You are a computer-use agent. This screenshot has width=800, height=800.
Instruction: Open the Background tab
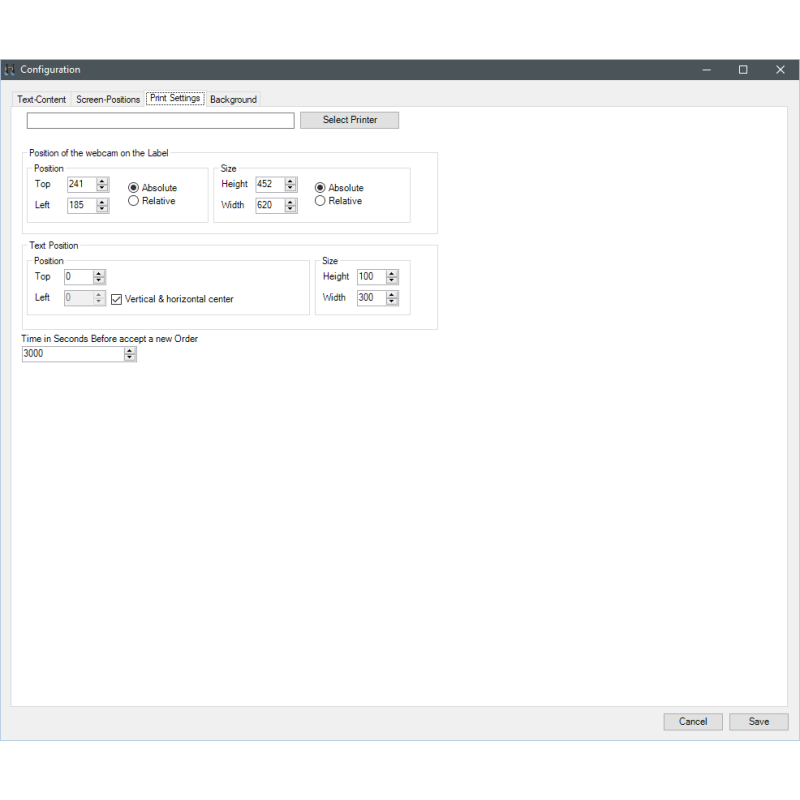pyautogui.click(x=233, y=100)
